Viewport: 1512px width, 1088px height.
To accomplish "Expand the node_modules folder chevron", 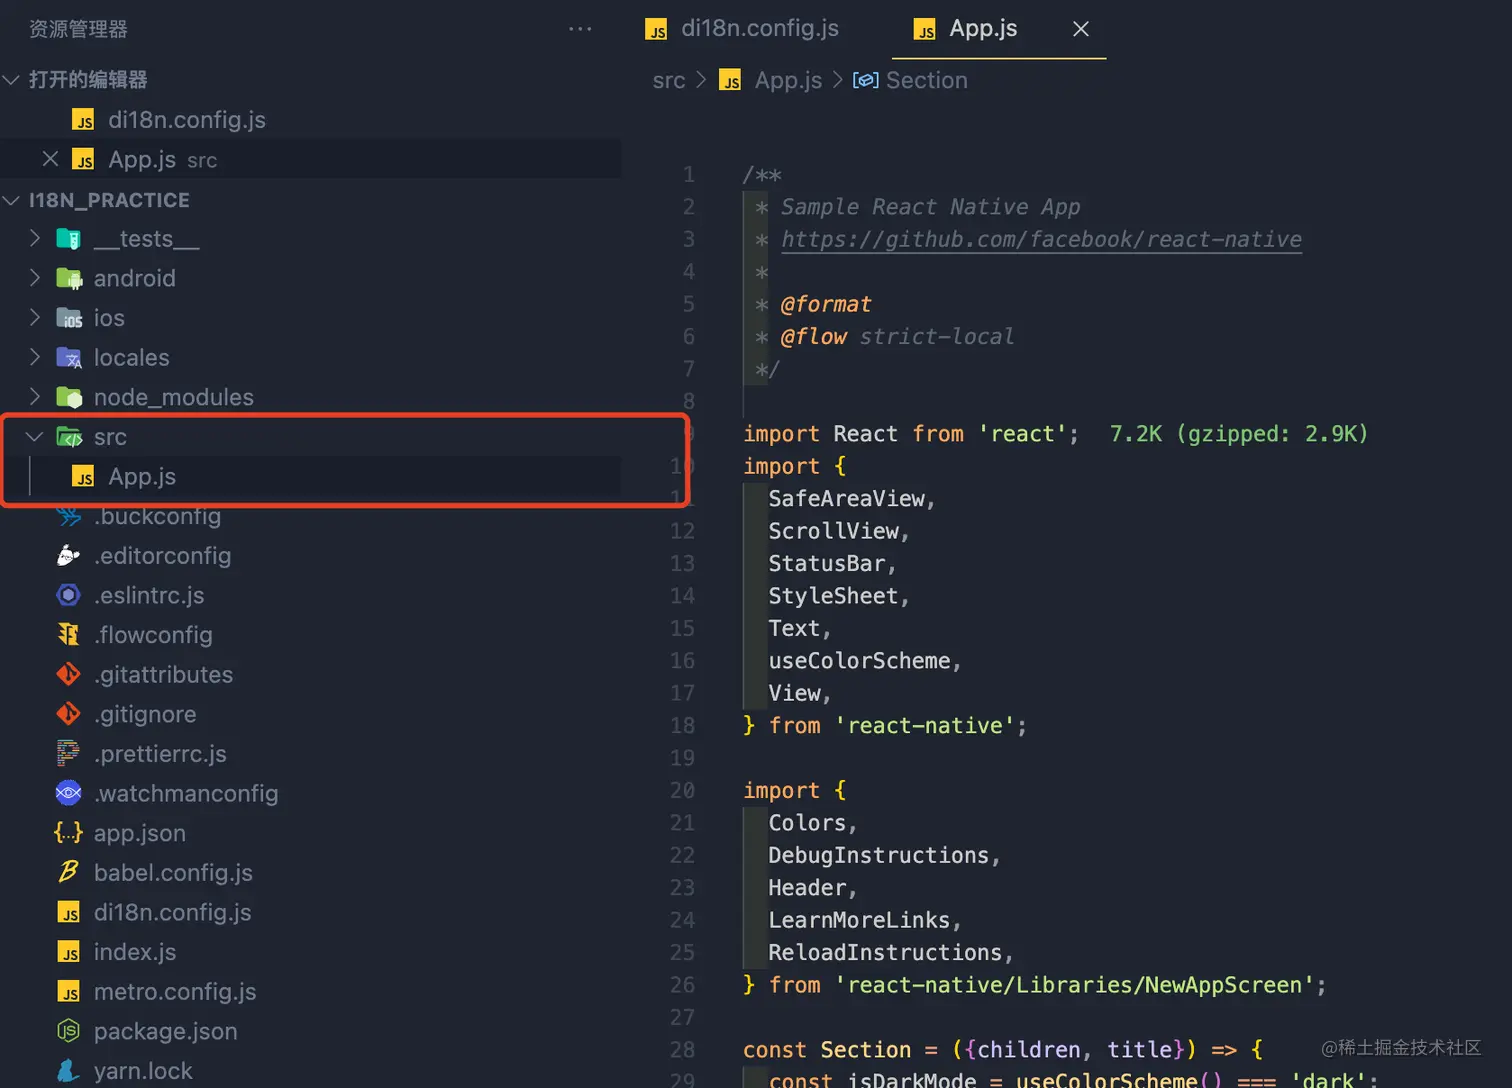I will point(35,397).
